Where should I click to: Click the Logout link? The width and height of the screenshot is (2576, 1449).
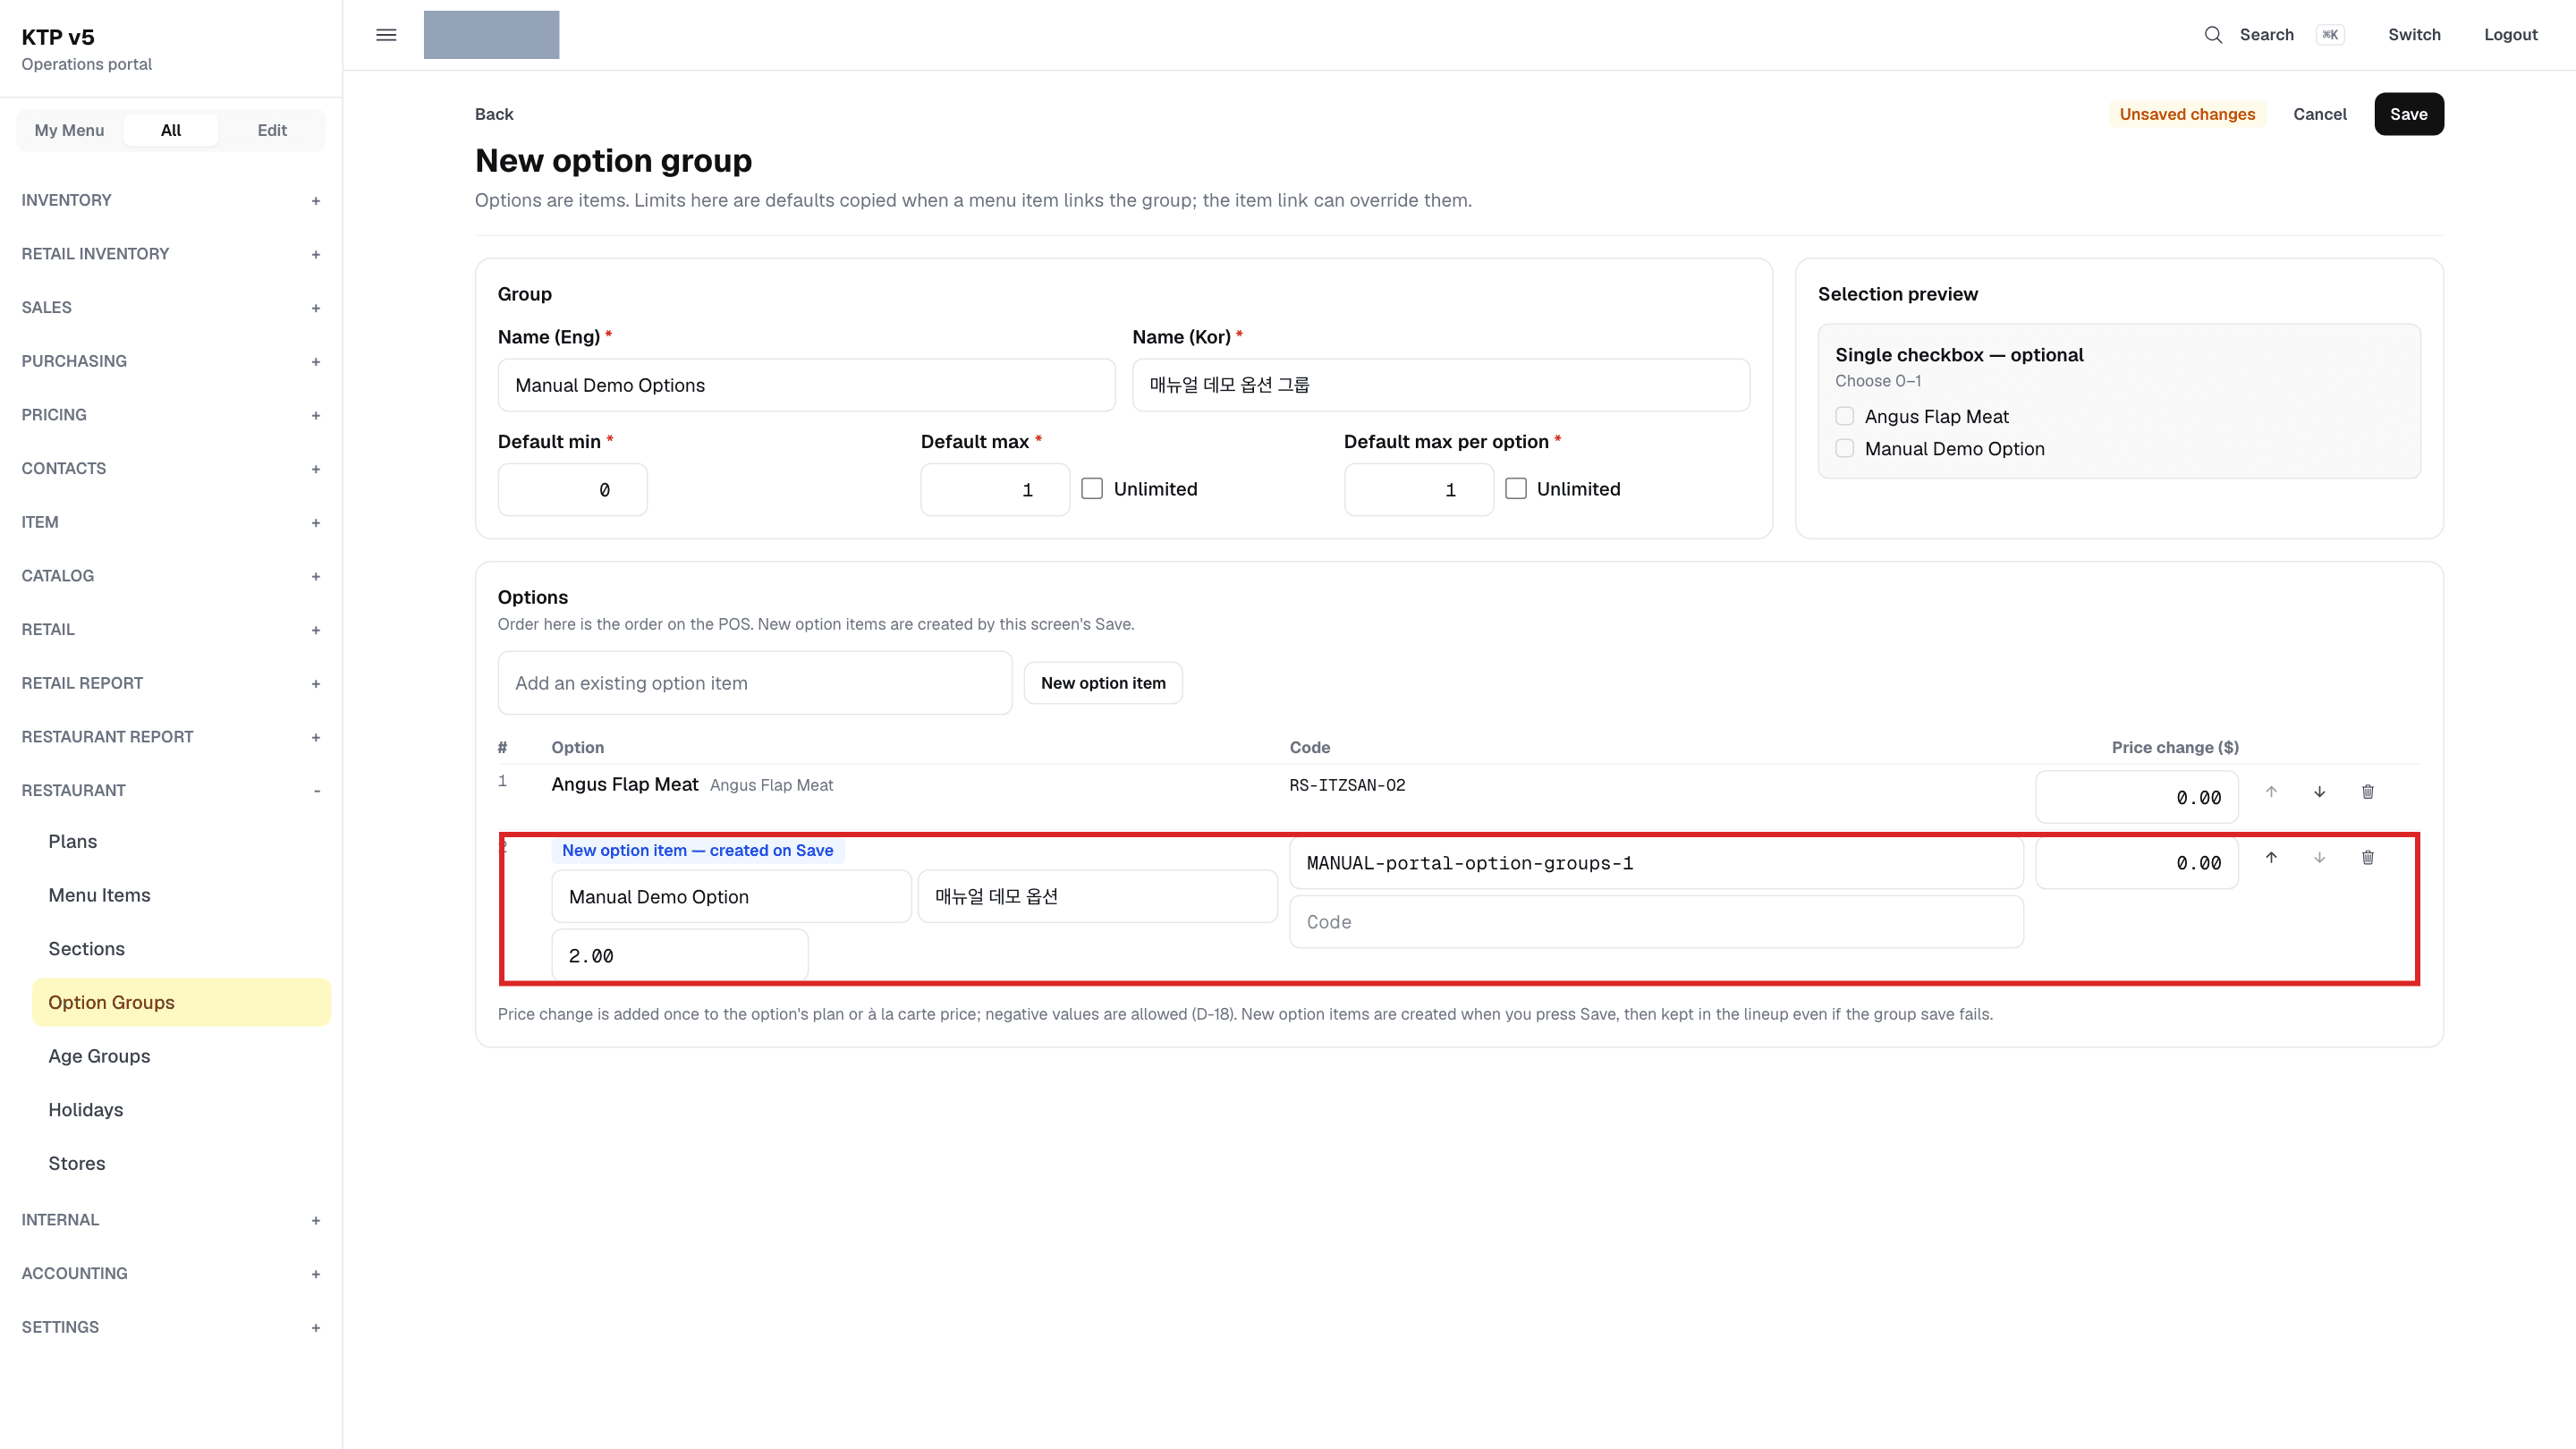(2510, 35)
